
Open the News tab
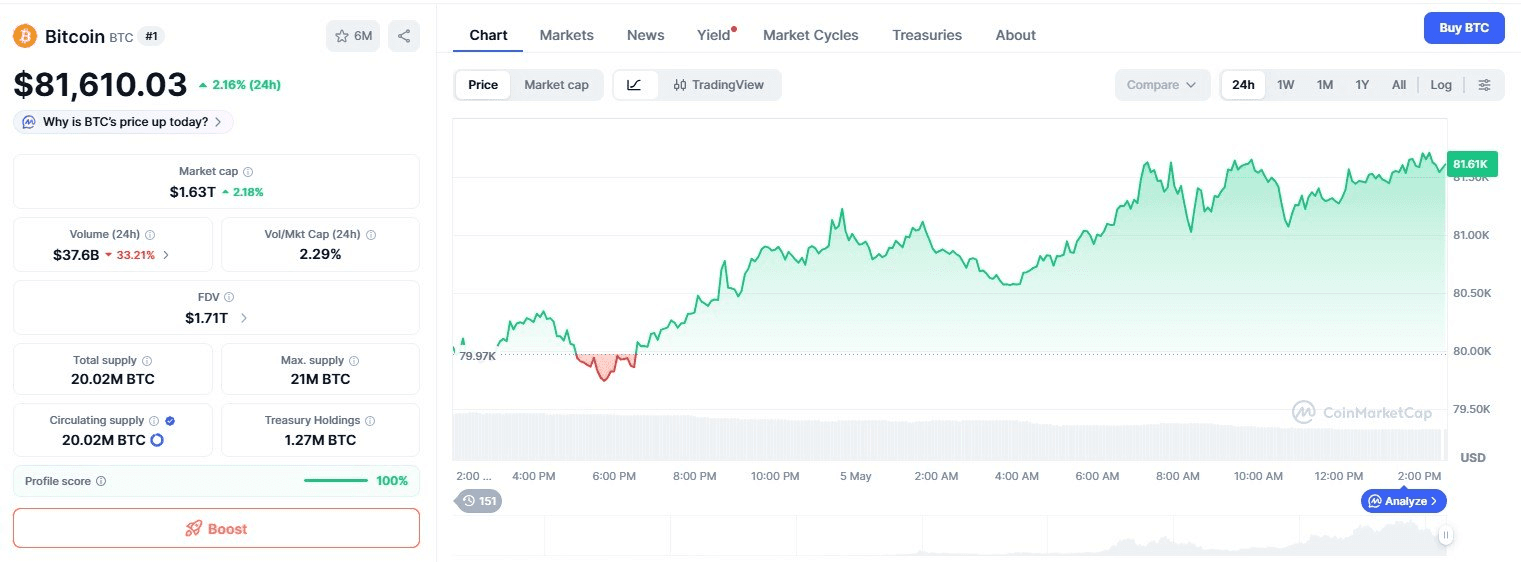646,35
